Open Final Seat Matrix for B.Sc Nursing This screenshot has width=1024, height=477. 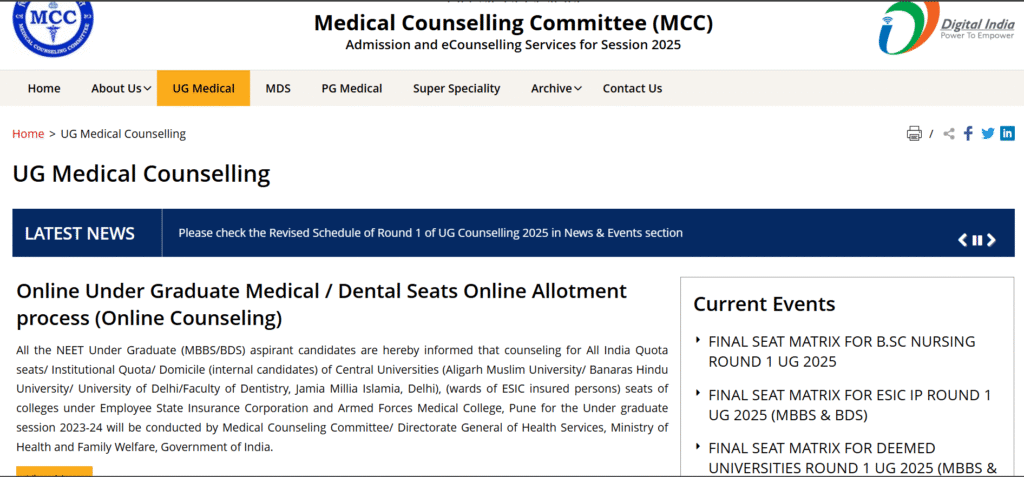tap(841, 351)
